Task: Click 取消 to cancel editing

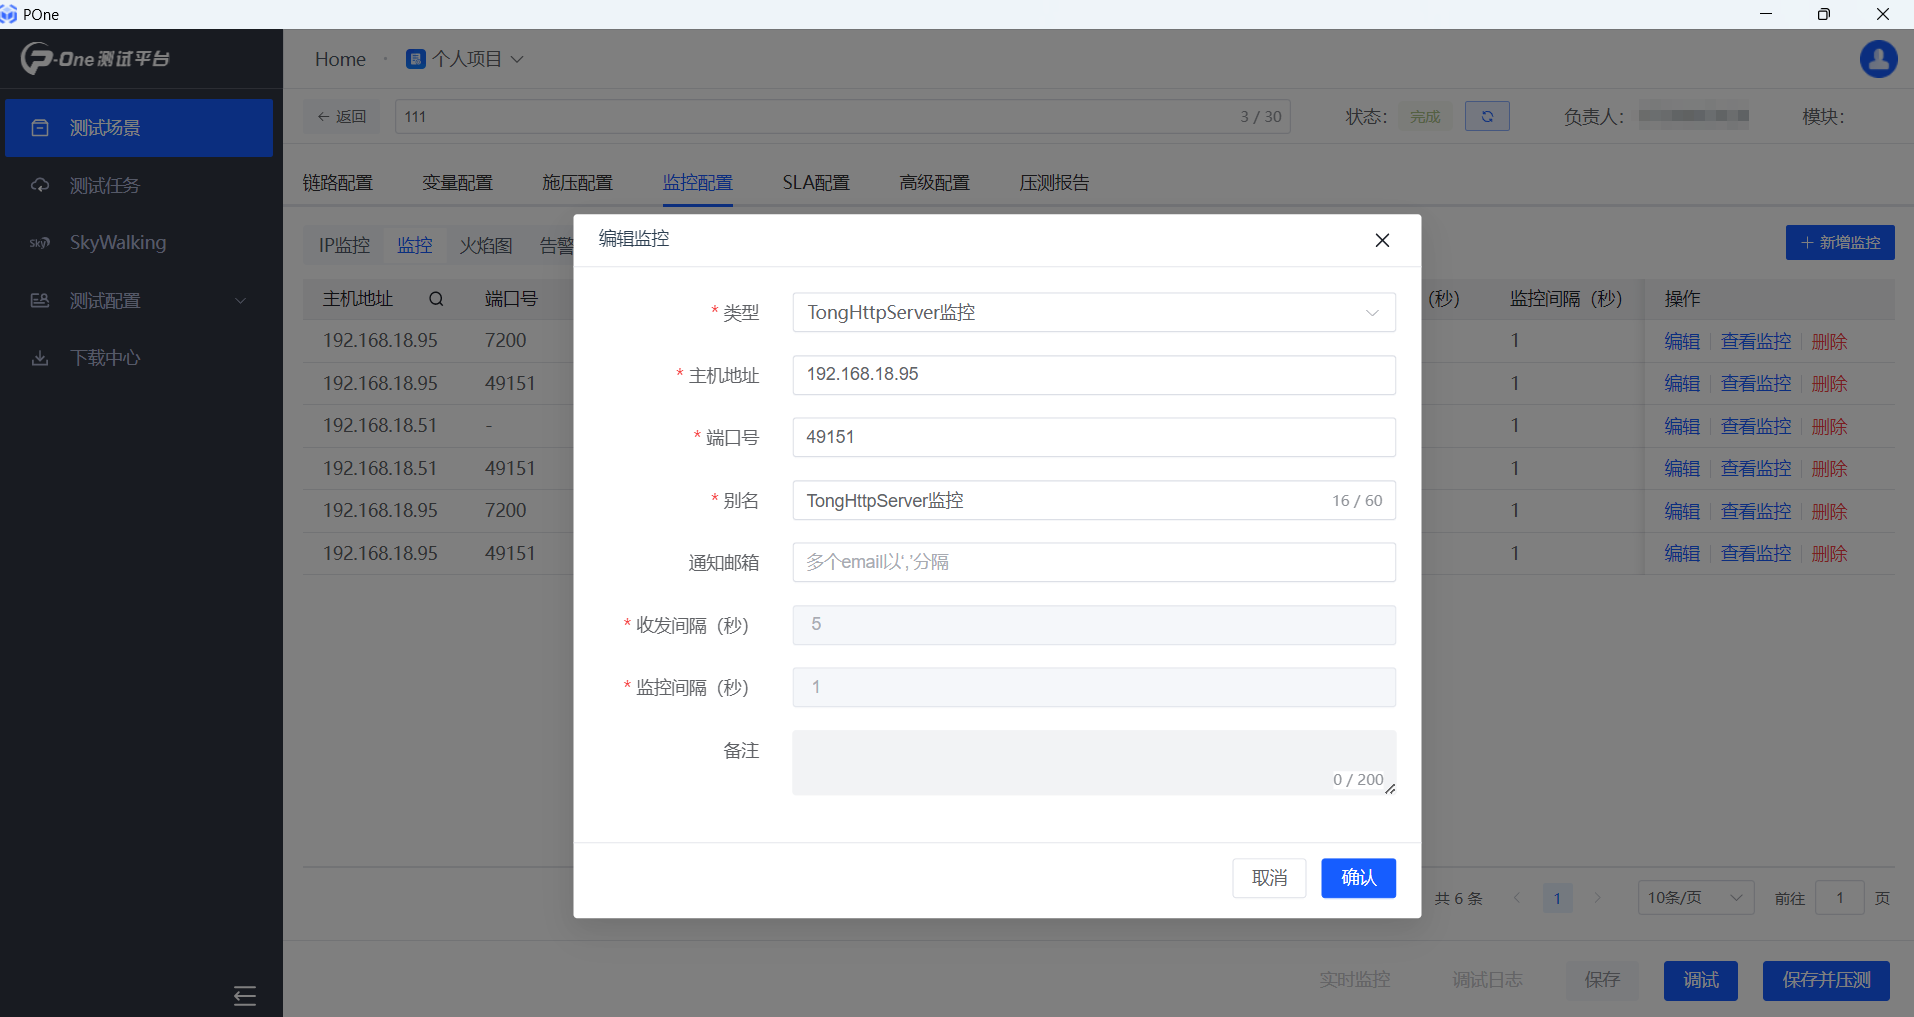Action: click(1269, 878)
